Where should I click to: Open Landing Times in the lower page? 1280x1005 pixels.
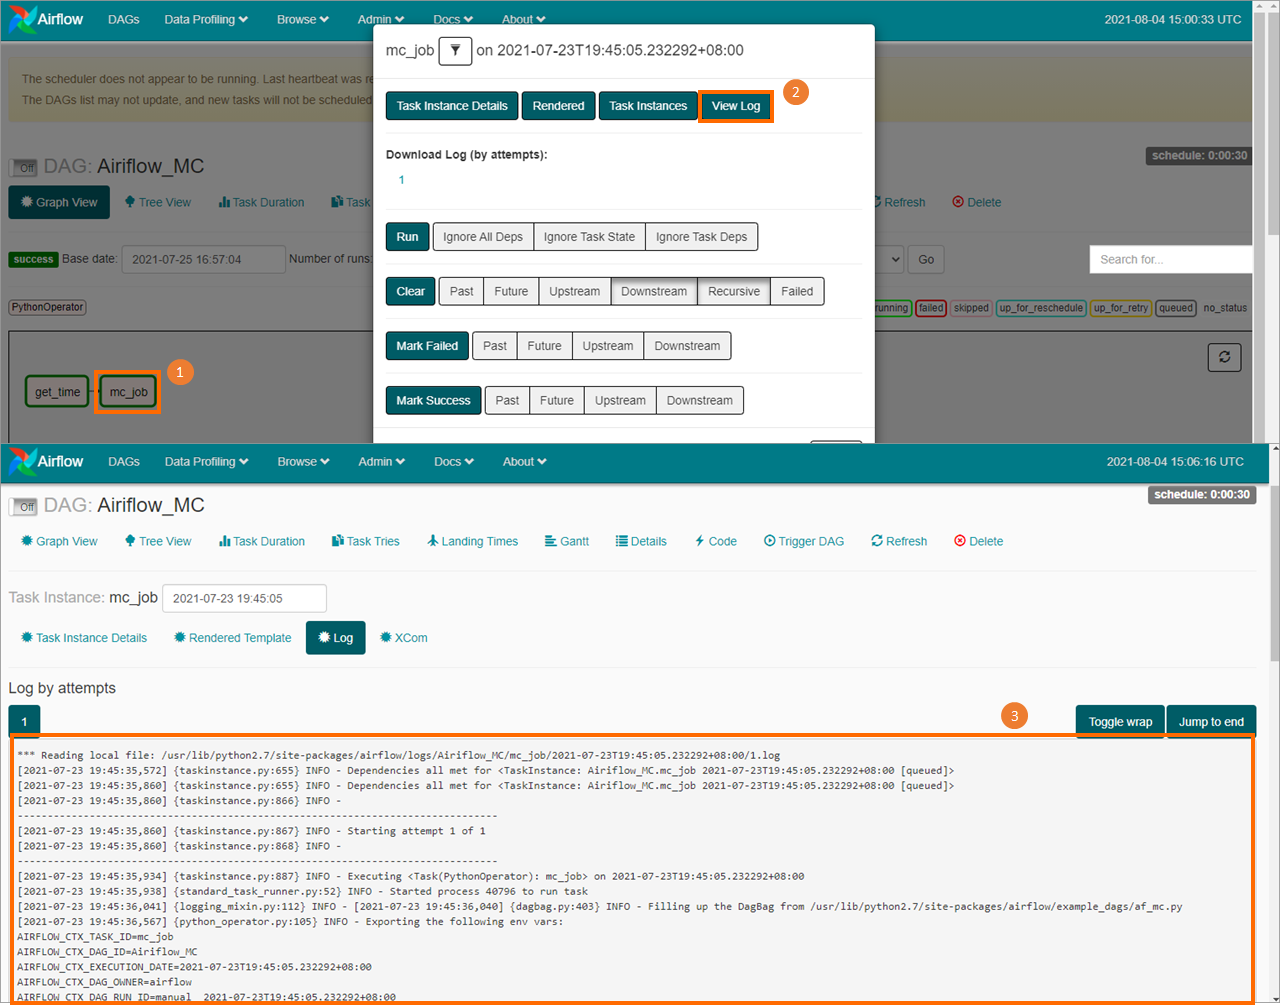tap(472, 541)
